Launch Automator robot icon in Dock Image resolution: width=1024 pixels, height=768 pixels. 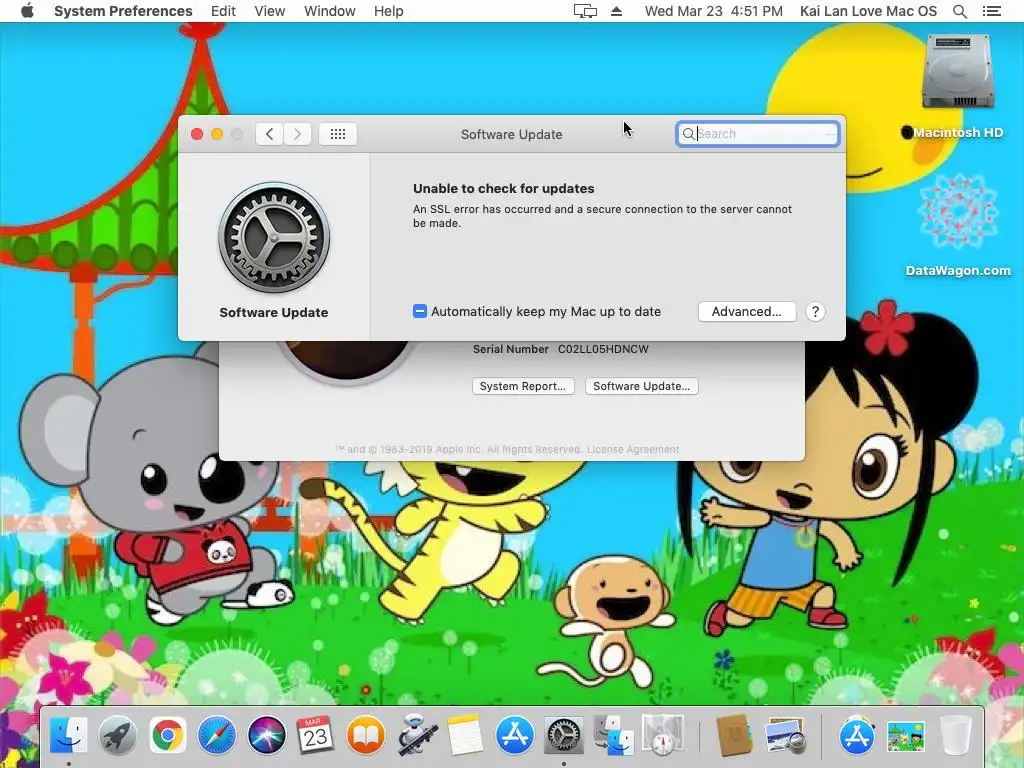click(x=416, y=735)
